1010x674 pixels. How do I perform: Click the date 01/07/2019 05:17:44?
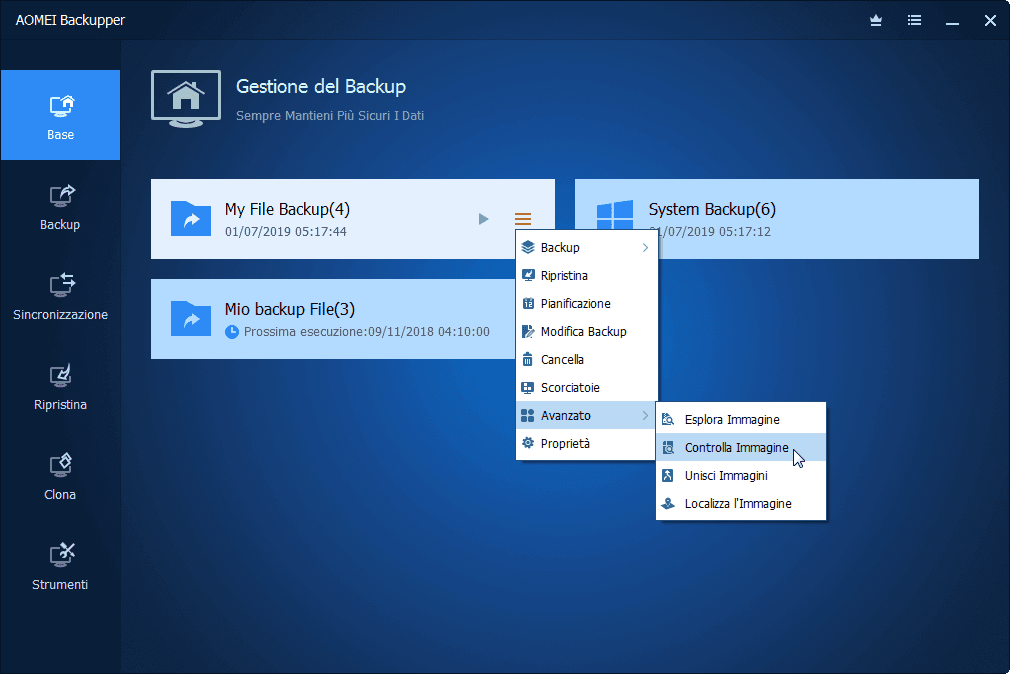[285, 232]
